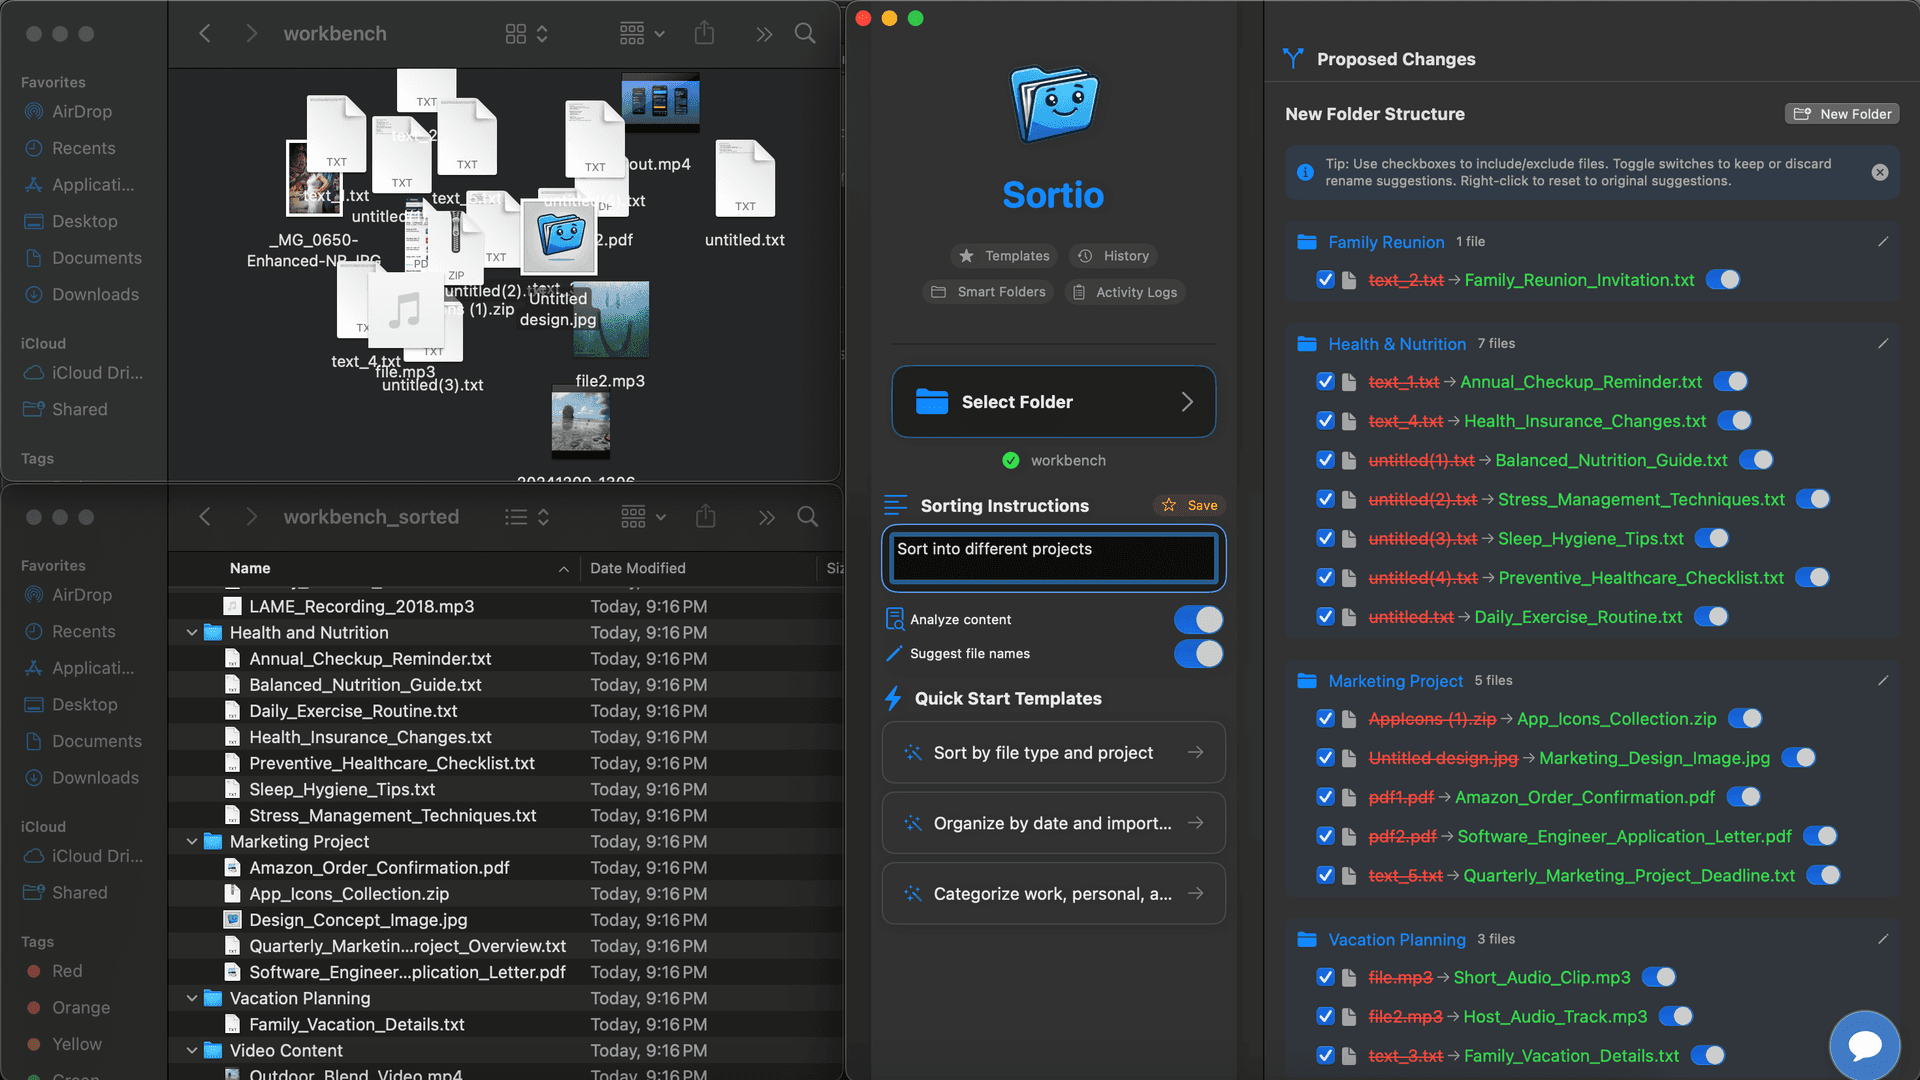Click the sorting instructions text field

(x=1053, y=558)
